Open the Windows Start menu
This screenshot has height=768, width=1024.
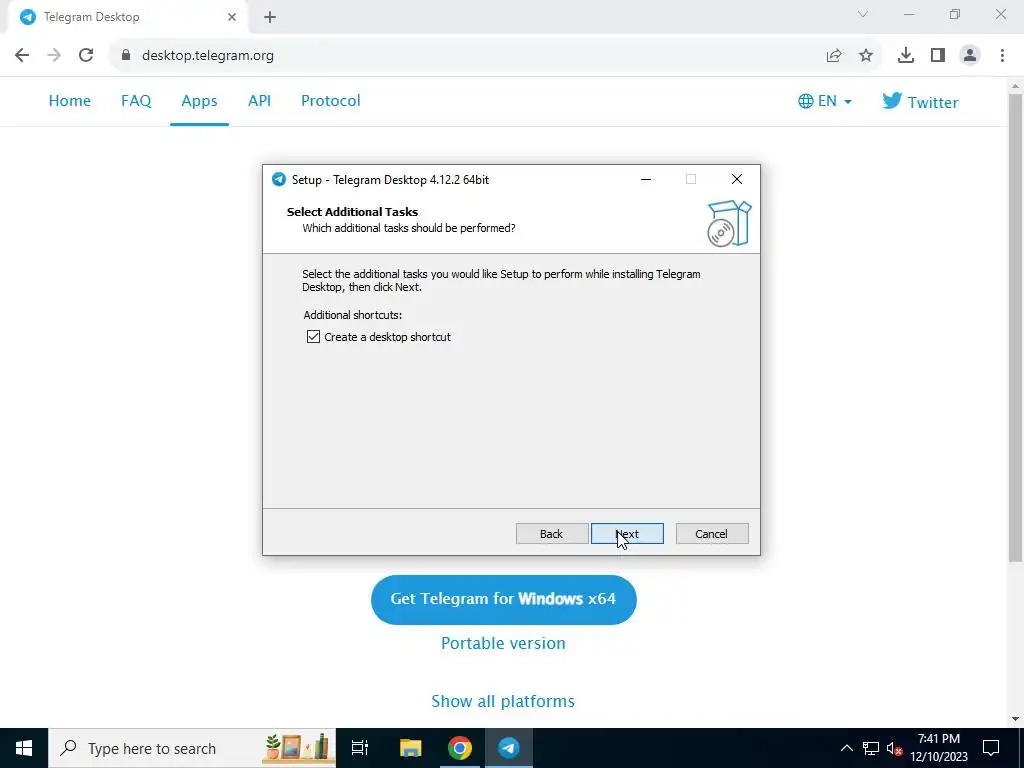tap(24, 748)
